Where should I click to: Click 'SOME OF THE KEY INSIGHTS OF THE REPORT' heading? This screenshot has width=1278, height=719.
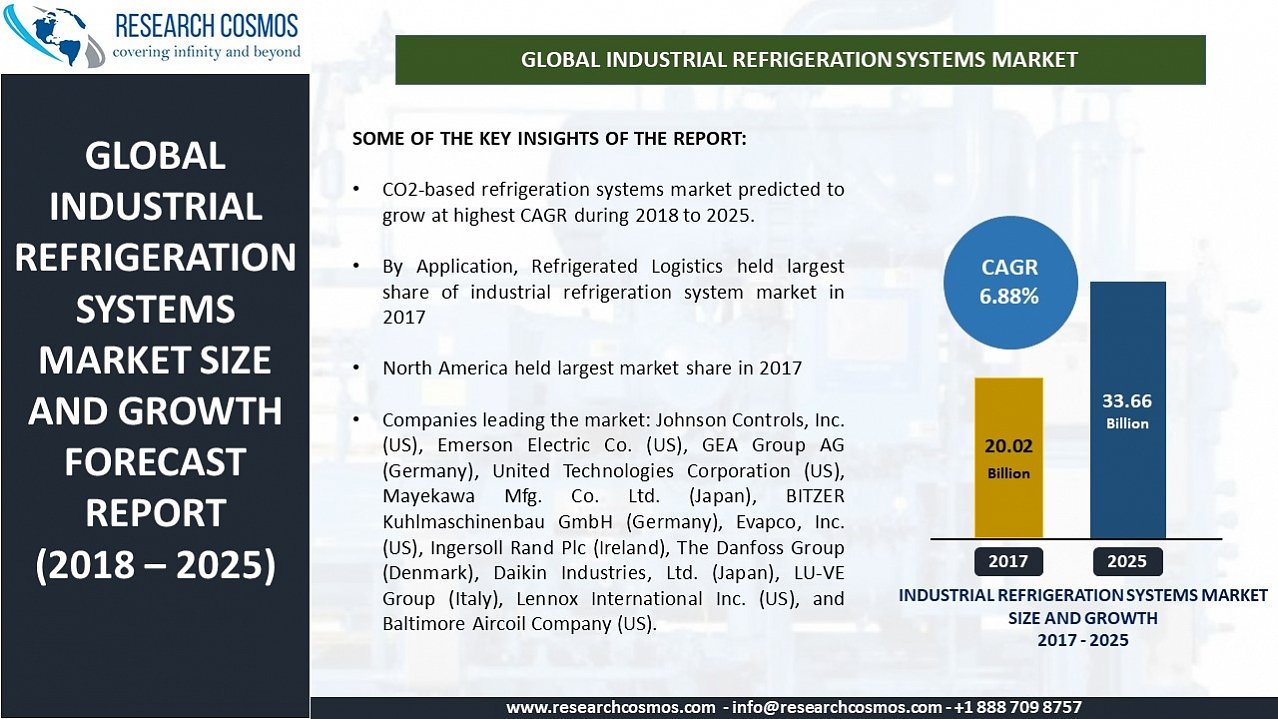point(549,139)
